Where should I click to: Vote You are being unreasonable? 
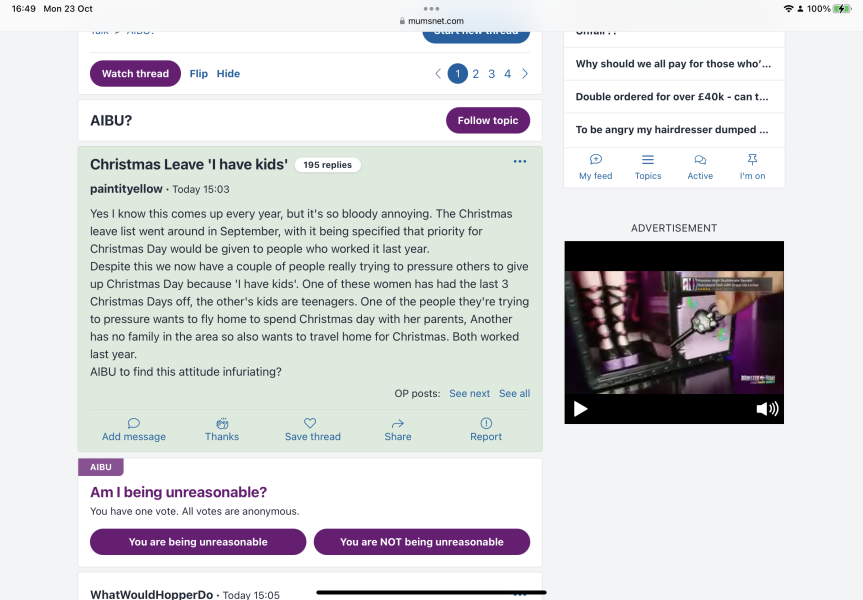point(198,542)
